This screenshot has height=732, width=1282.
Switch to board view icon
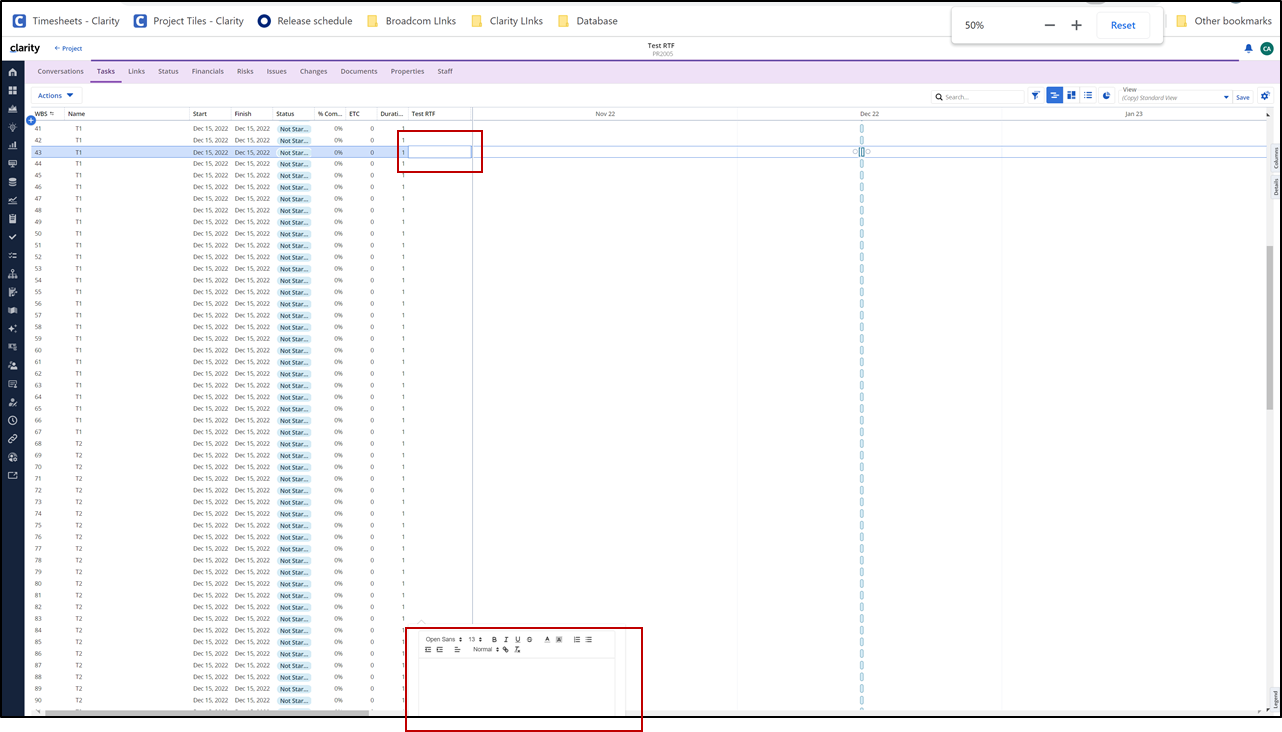pyautogui.click(x=1071, y=96)
